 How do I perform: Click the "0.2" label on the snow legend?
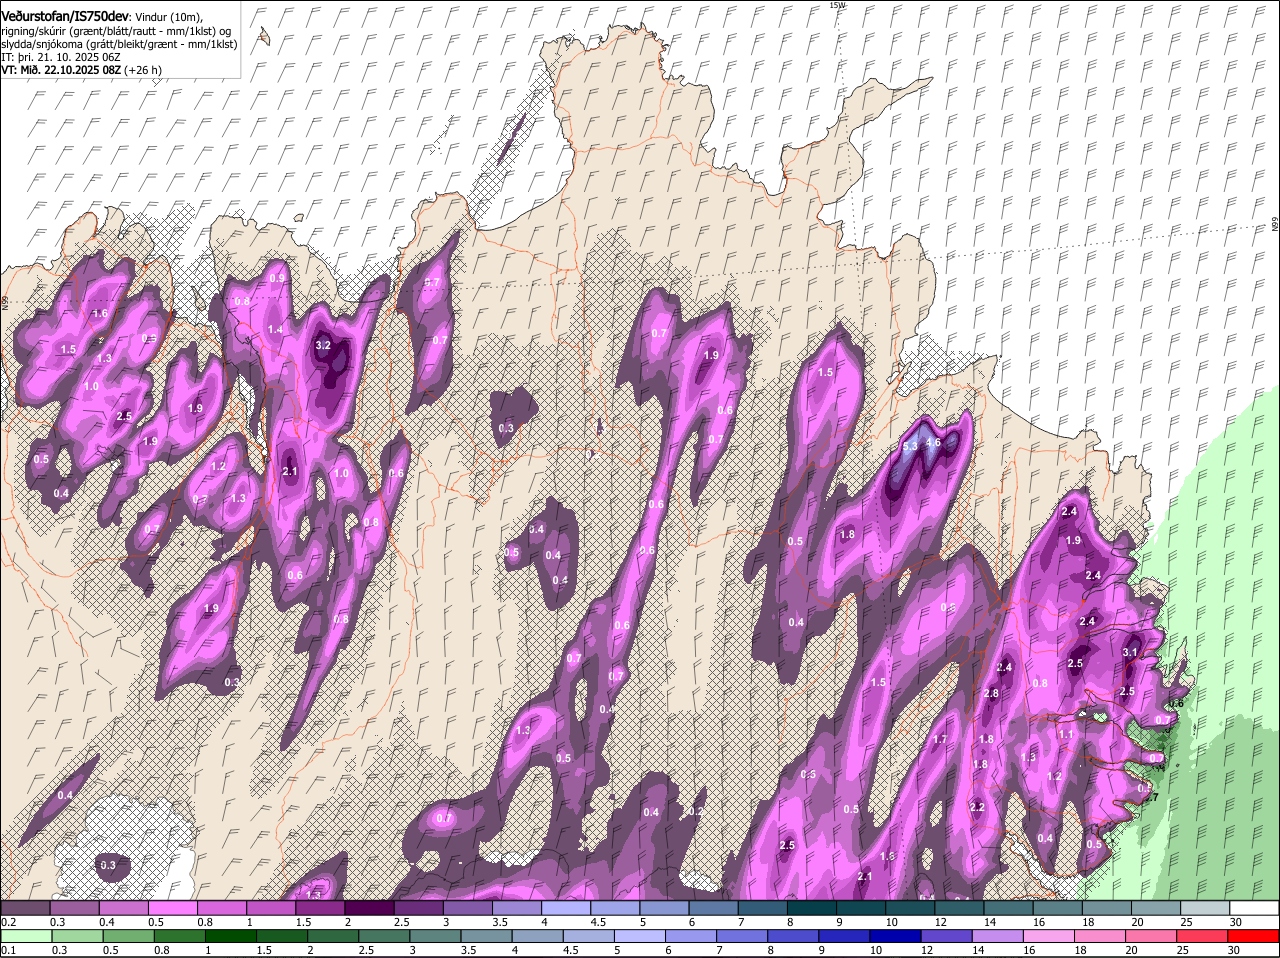tap(8, 922)
